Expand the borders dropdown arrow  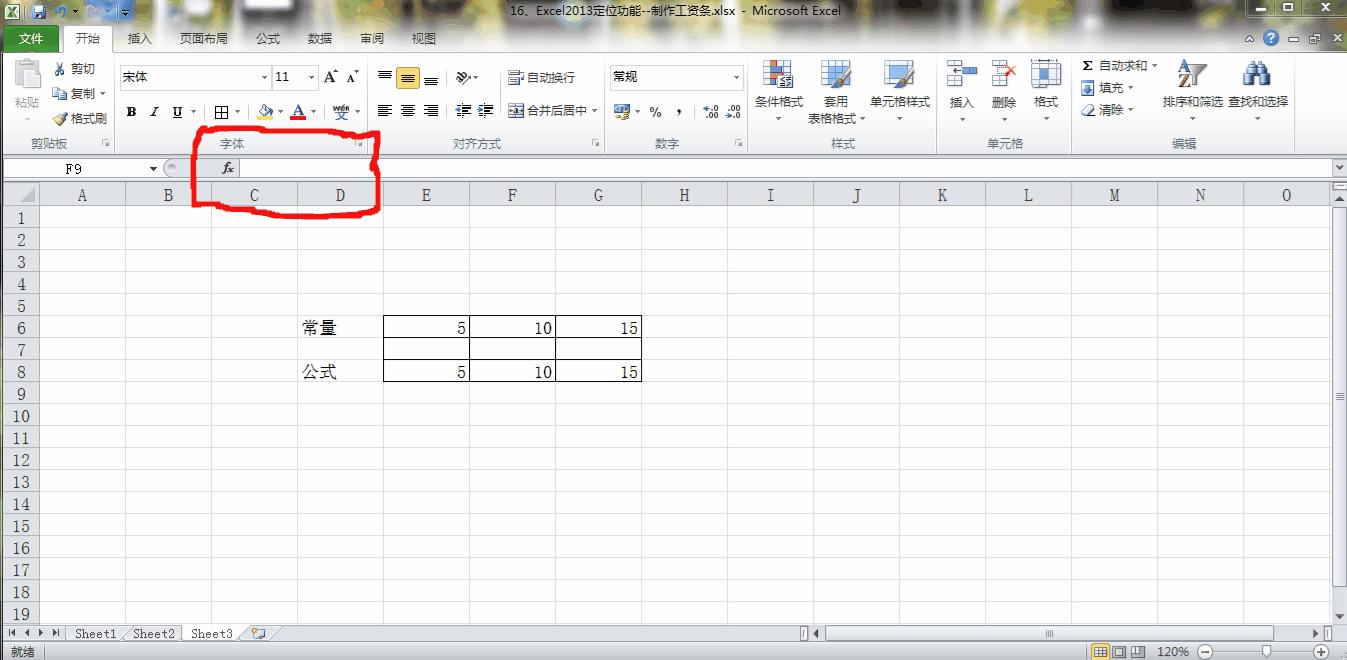pyautogui.click(x=236, y=112)
